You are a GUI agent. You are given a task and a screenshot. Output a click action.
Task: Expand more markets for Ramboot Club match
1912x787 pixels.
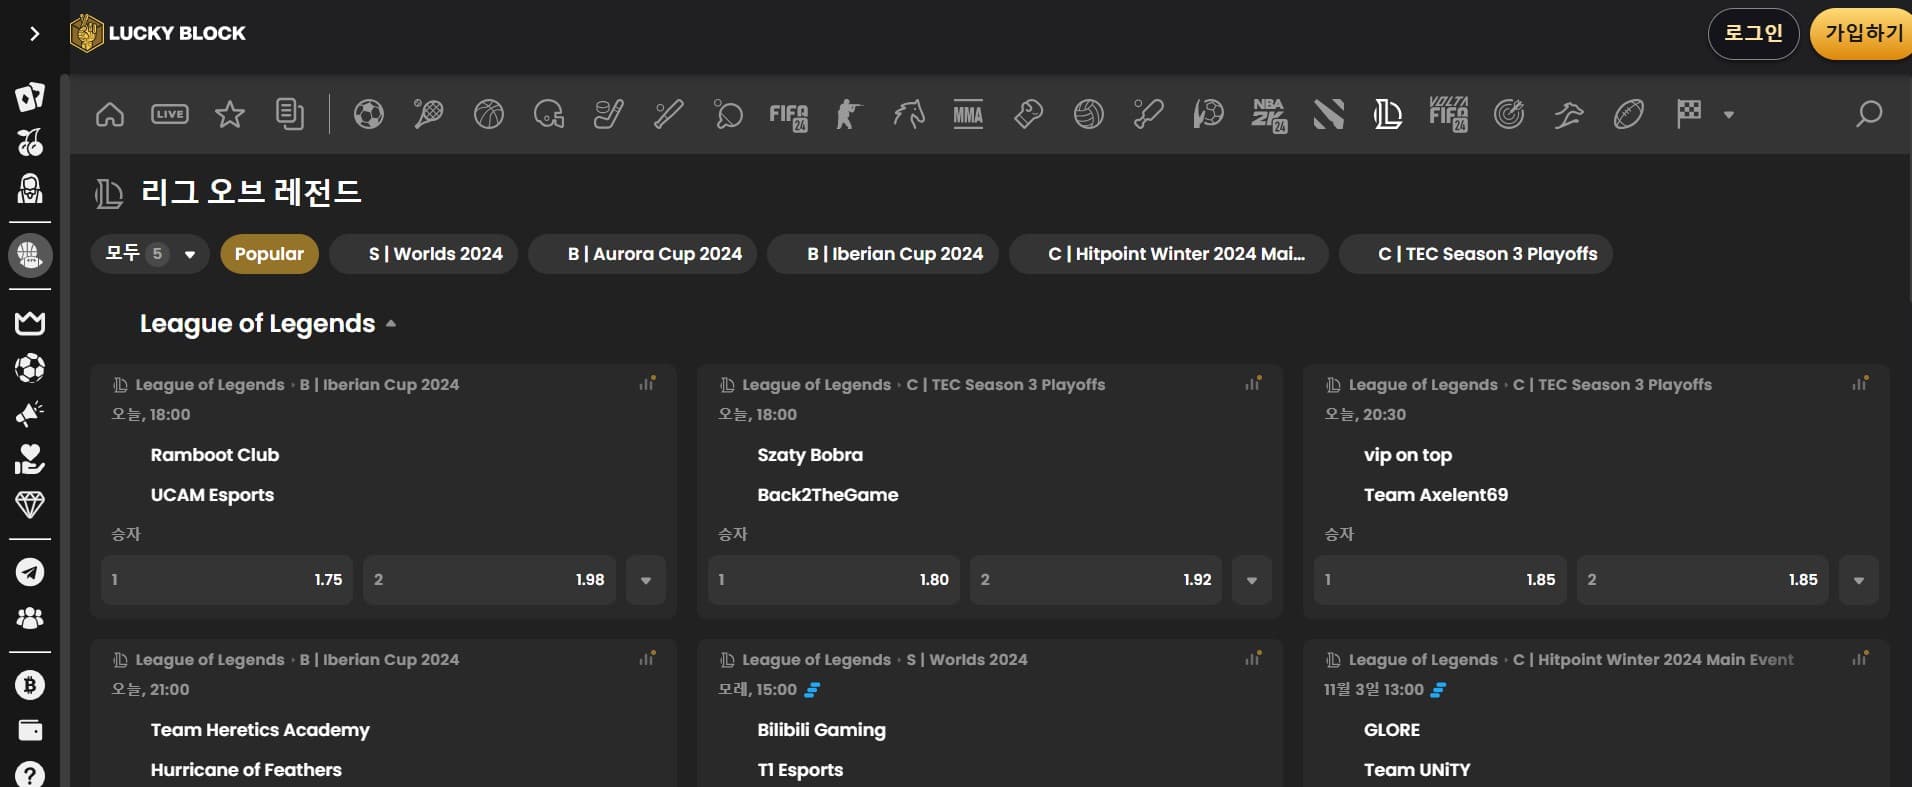pyautogui.click(x=646, y=580)
